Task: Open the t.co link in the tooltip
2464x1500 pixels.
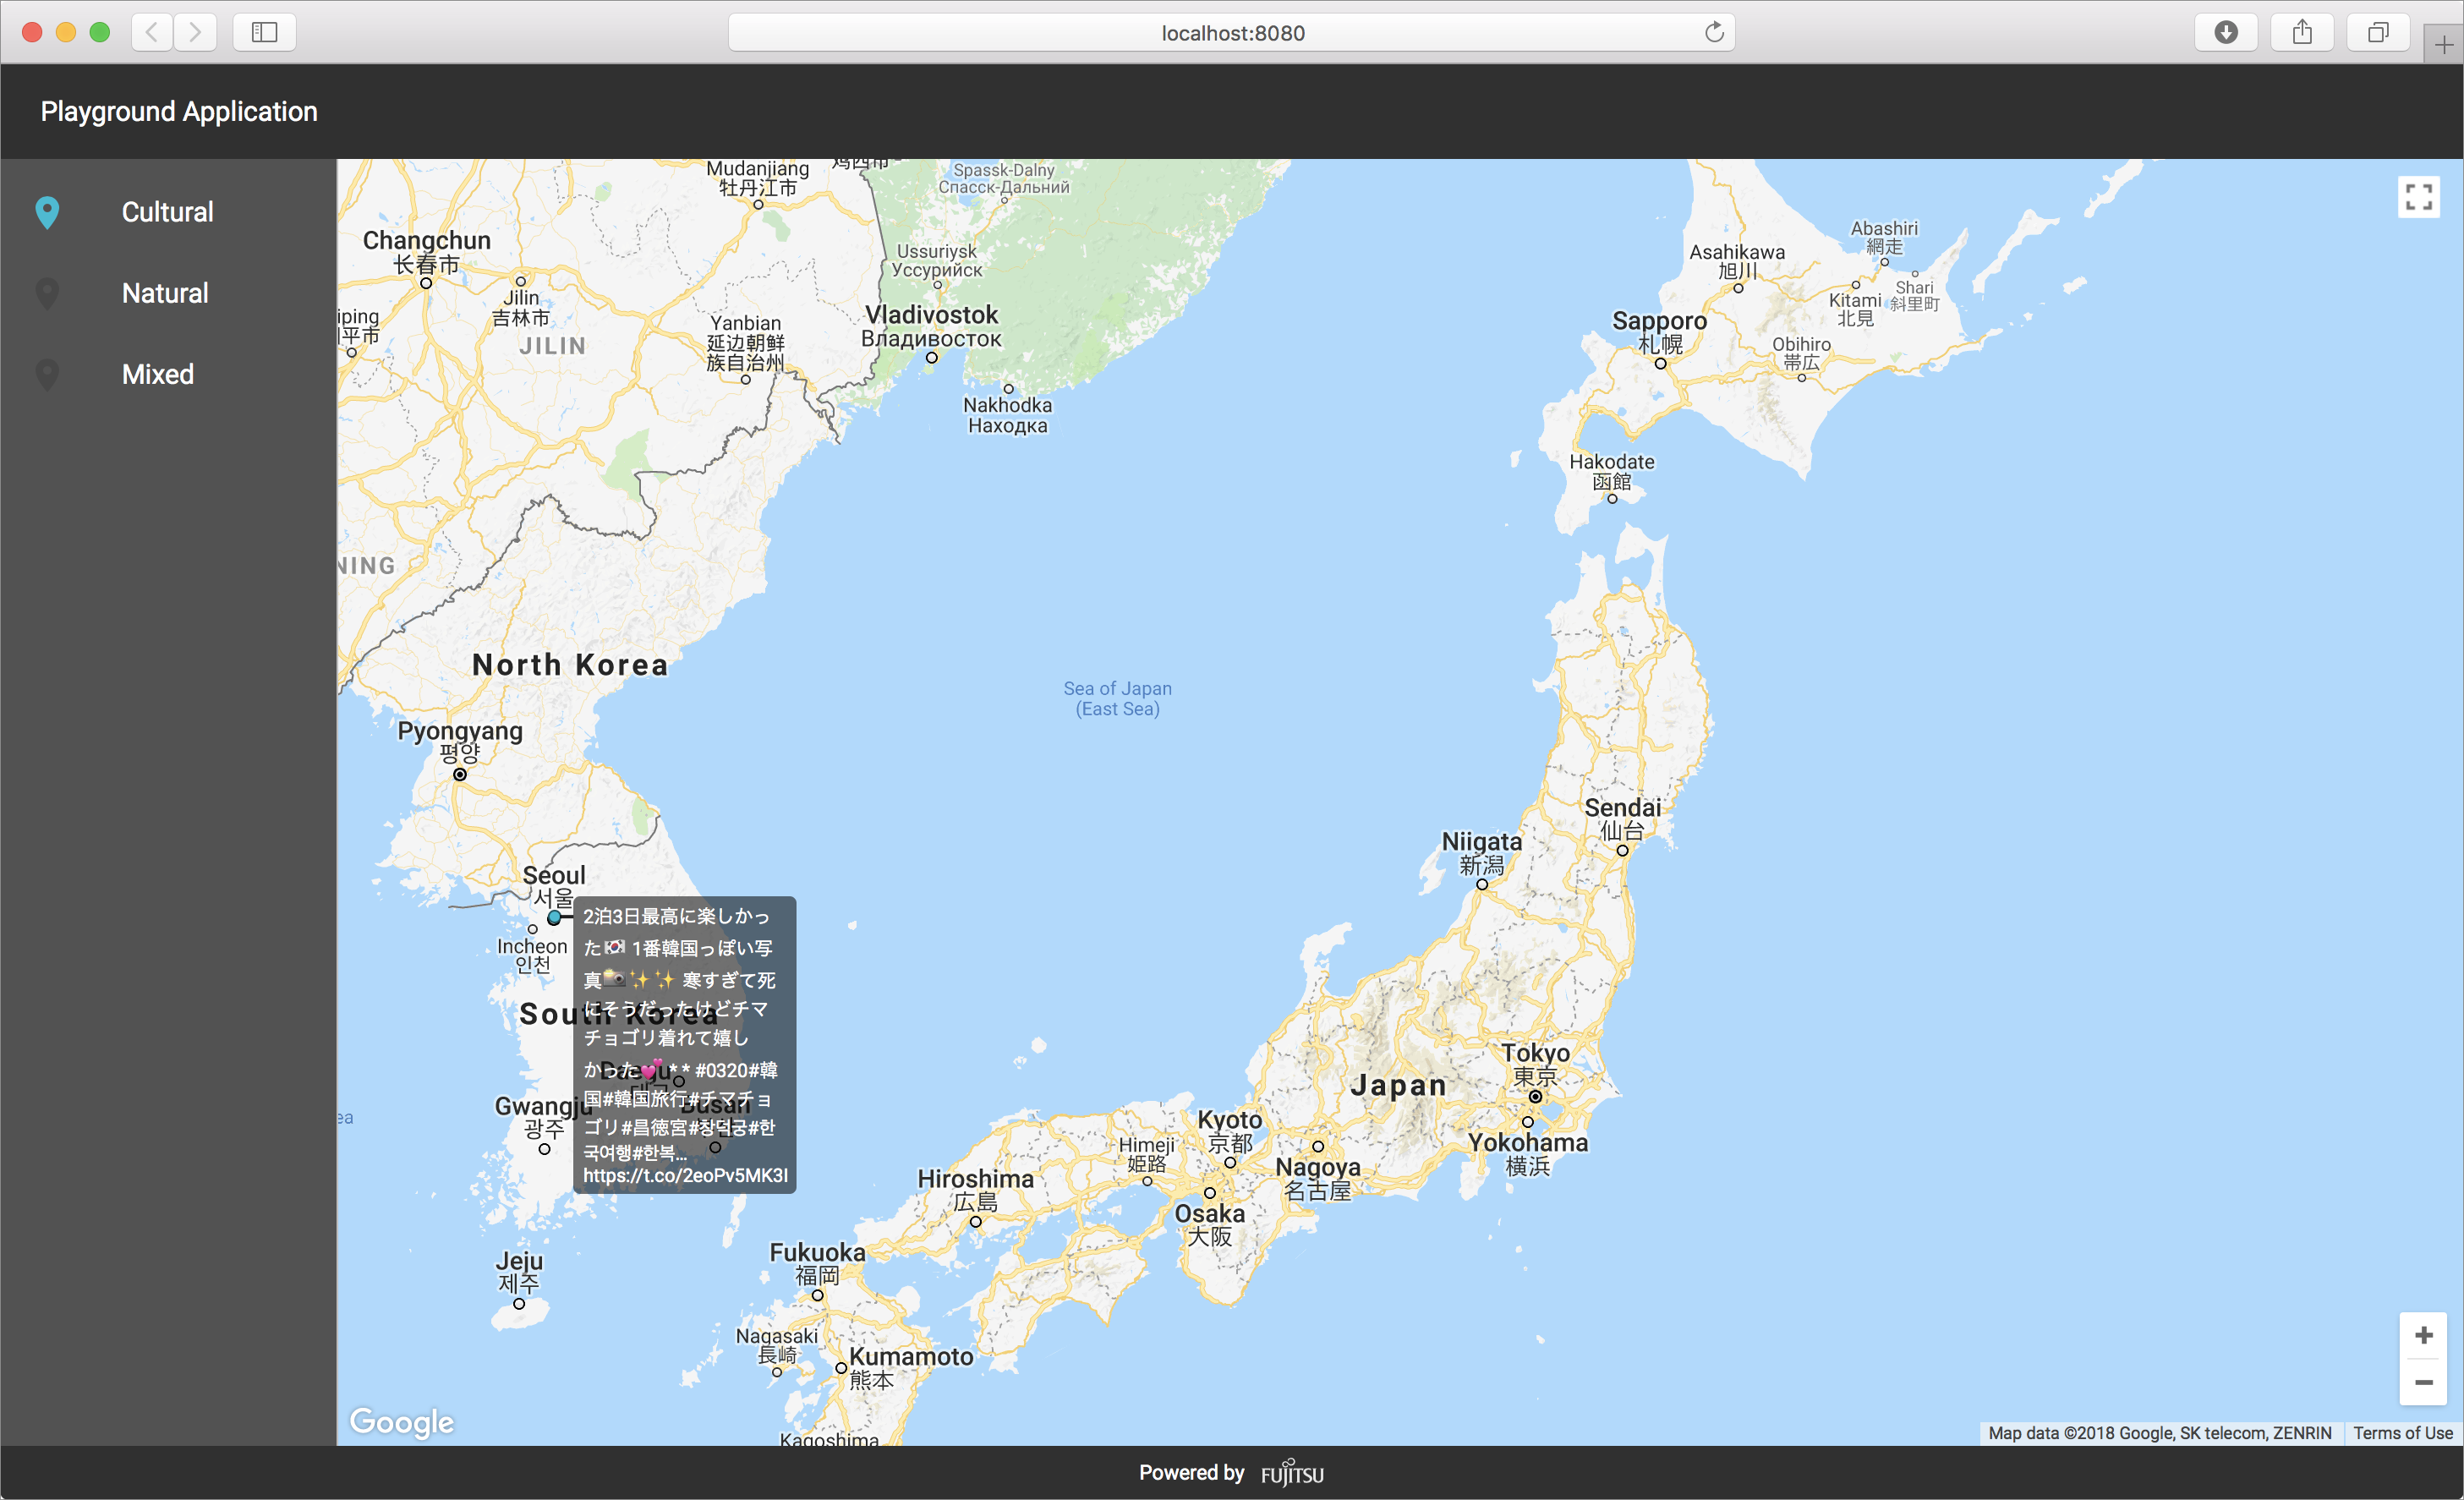Action: click(x=685, y=1175)
